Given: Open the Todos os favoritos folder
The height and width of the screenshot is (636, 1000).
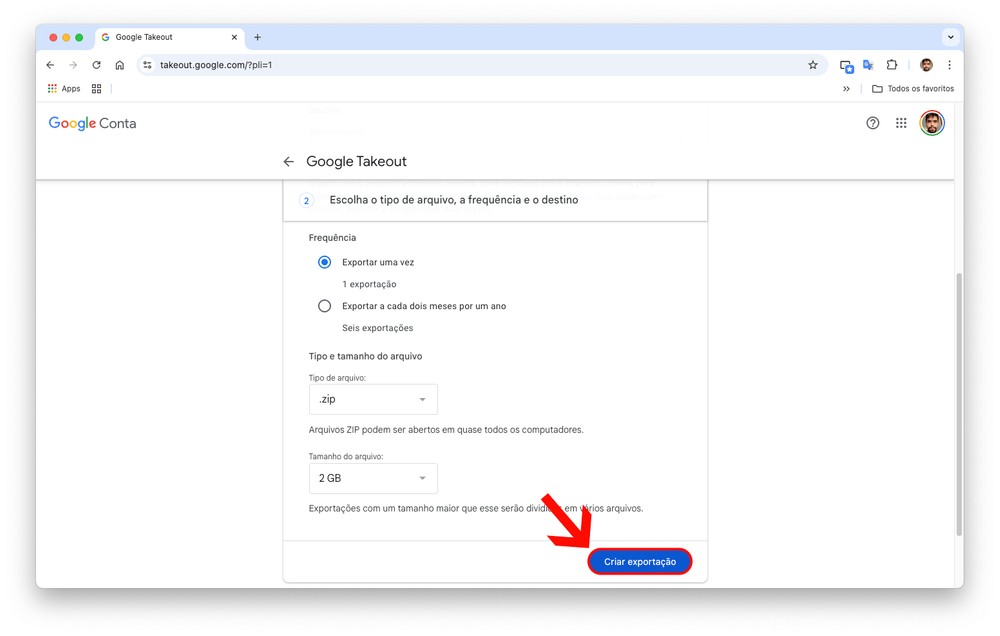Looking at the screenshot, I should [x=913, y=89].
